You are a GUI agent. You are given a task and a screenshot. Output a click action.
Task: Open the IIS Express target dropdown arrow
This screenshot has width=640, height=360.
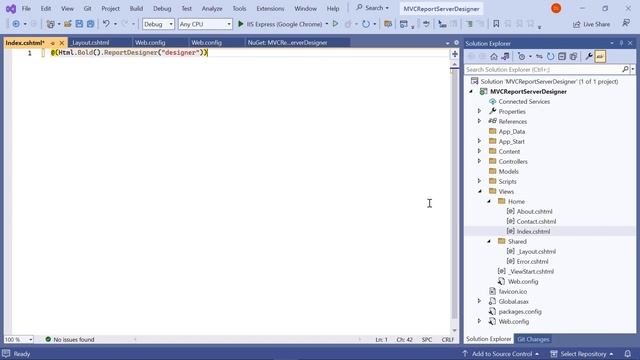pyautogui.click(x=327, y=24)
